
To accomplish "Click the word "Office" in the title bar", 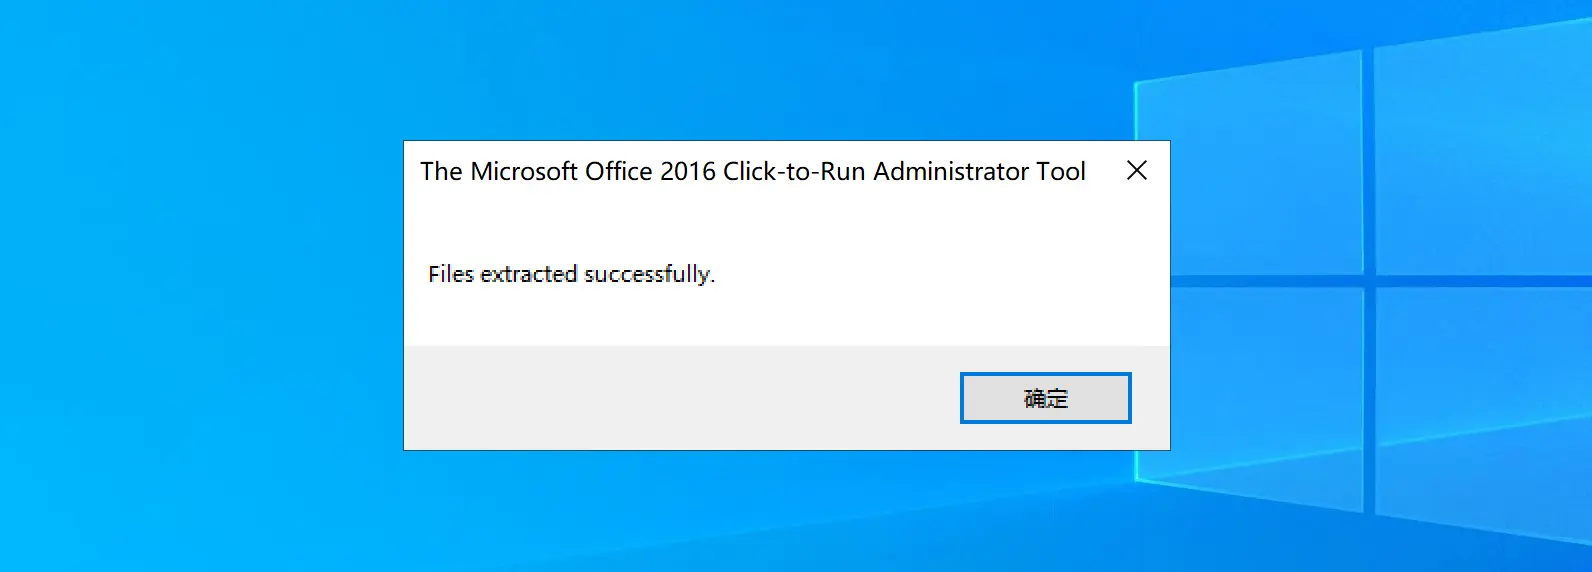I will pos(619,172).
